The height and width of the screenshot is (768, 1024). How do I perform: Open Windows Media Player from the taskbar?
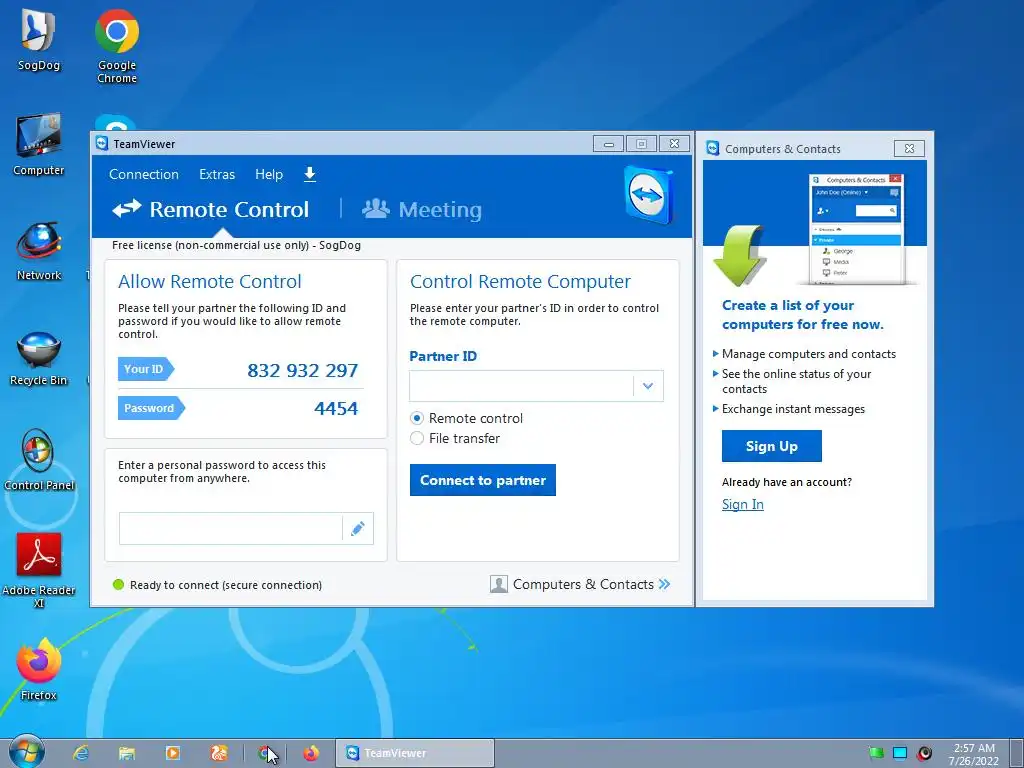click(173, 753)
